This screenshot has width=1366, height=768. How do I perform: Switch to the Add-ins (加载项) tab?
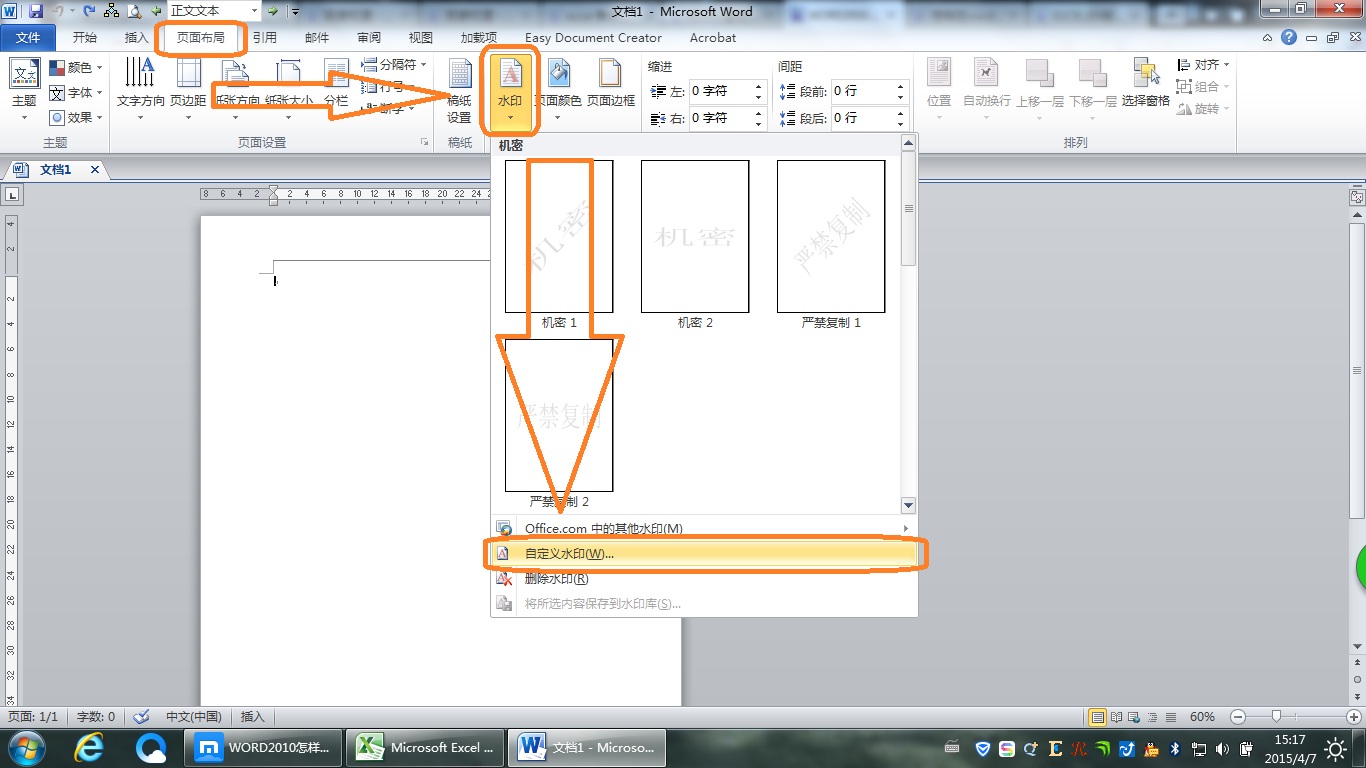click(479, 38)
